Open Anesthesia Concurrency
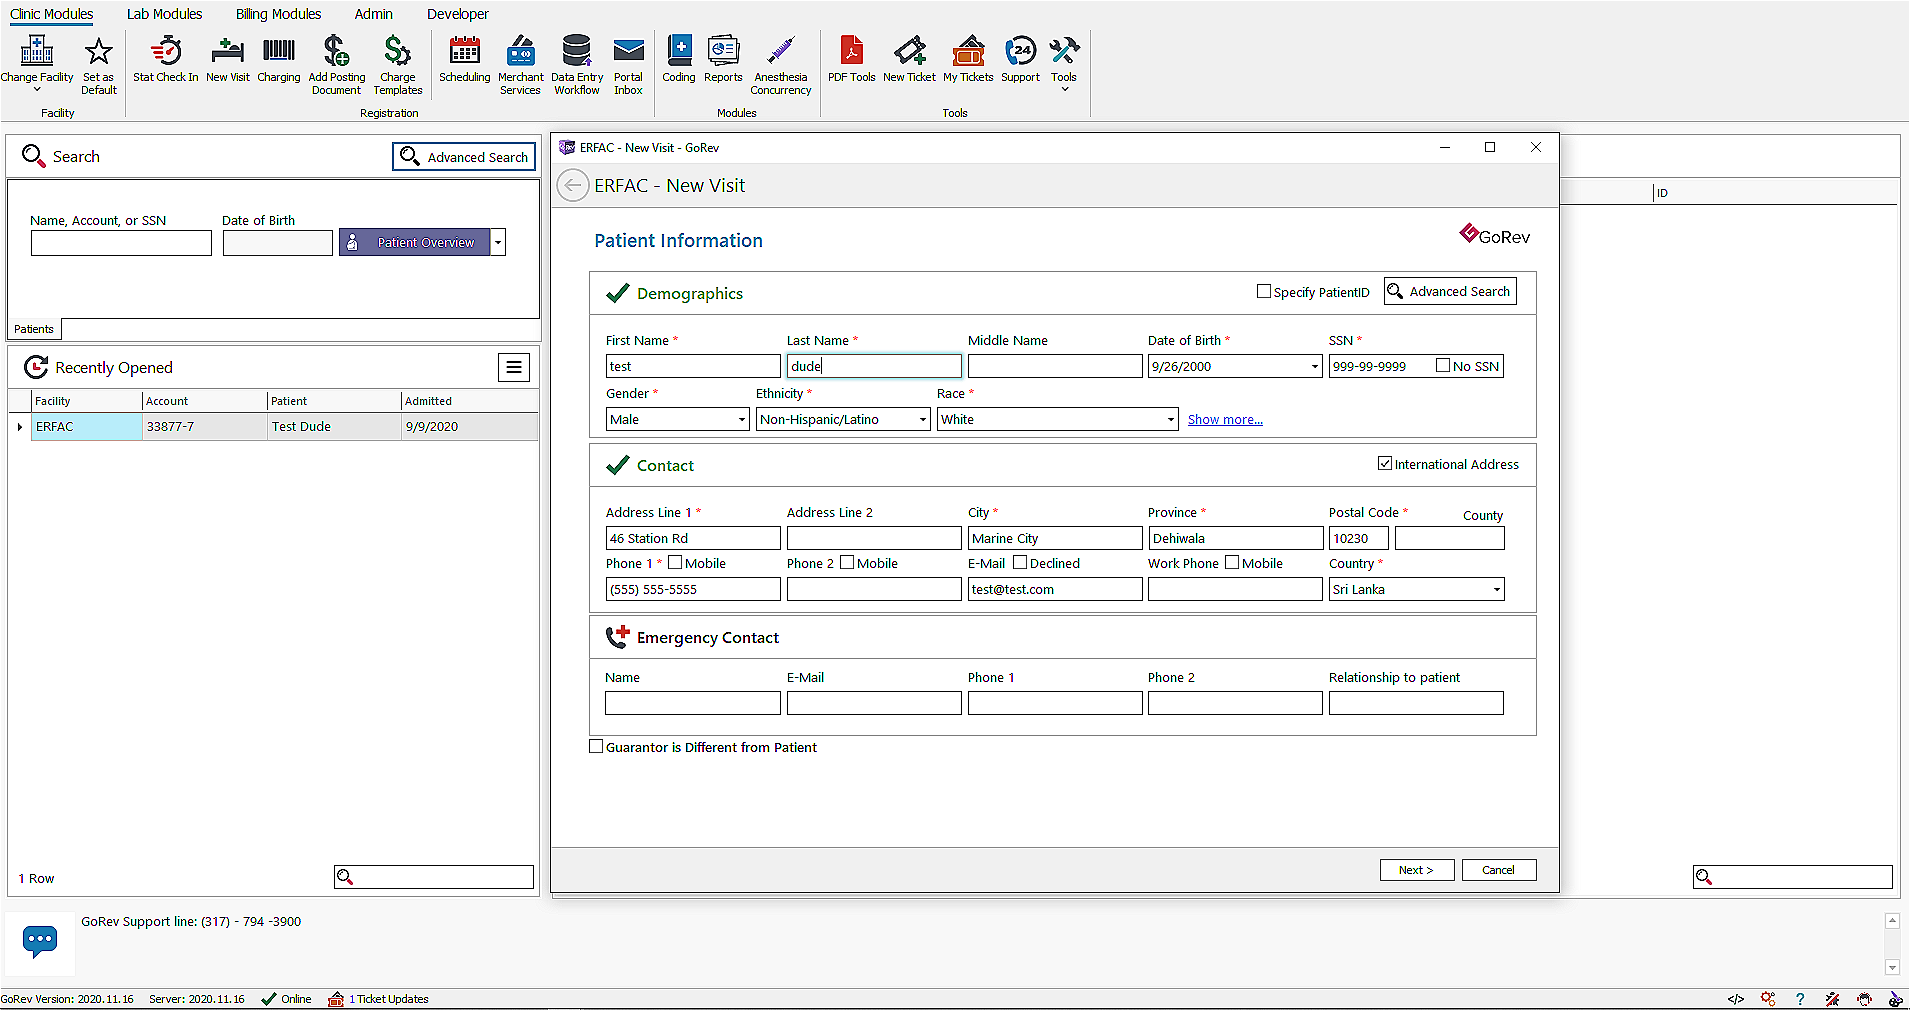Viewport: 1910px width, 1010px height. [x=781, y=65]
